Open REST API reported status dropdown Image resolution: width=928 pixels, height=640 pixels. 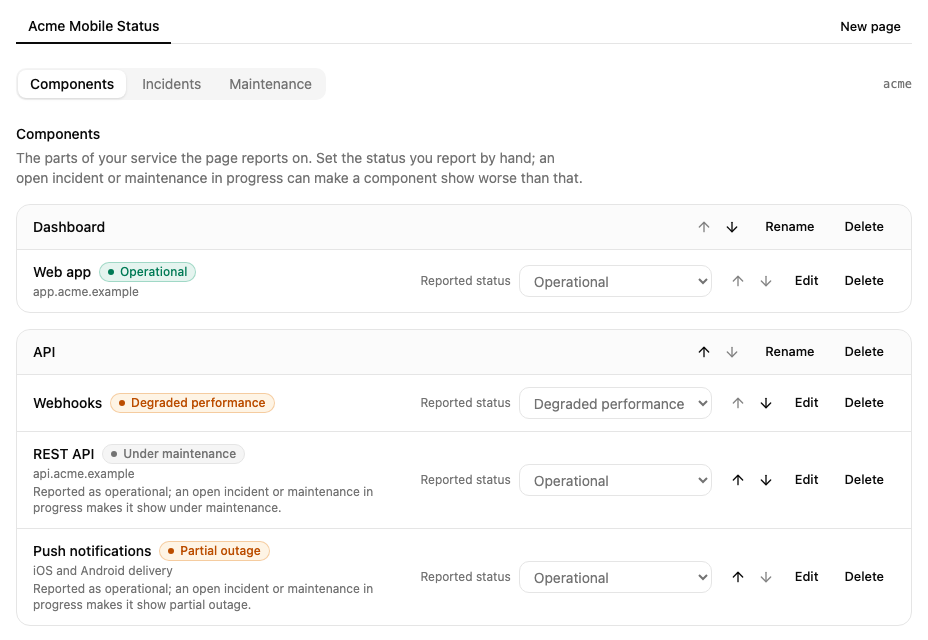(616, 480)
